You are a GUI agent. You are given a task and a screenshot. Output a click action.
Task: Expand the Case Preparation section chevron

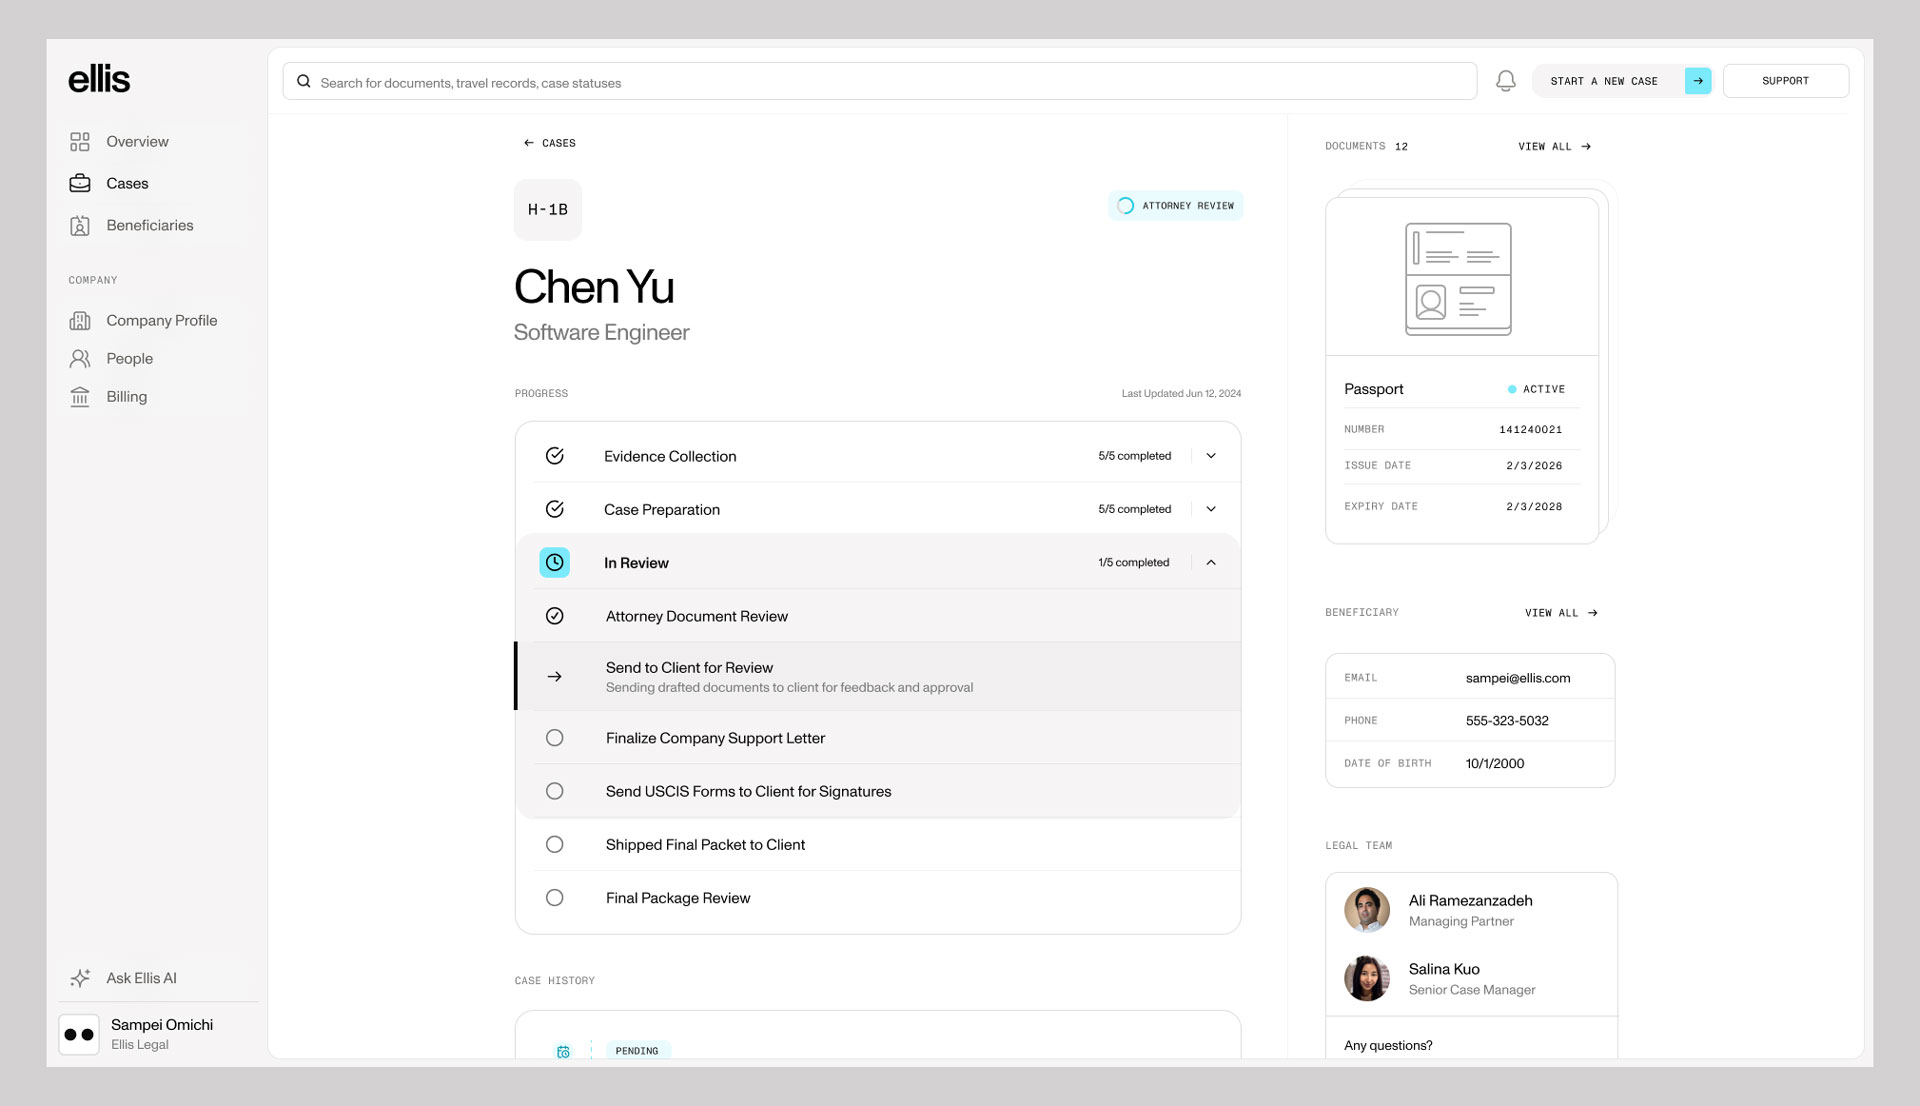[x=1211, y=509]
